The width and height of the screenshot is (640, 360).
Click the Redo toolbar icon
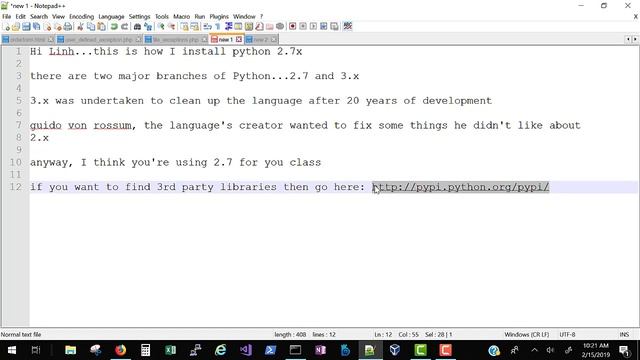coord(124,27)
